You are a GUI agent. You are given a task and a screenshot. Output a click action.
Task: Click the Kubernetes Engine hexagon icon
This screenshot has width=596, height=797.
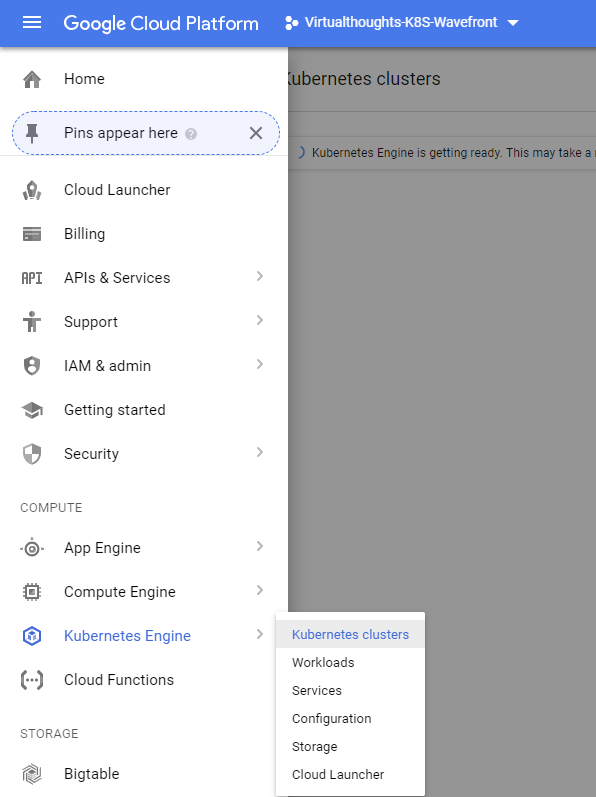coord(32,636)
